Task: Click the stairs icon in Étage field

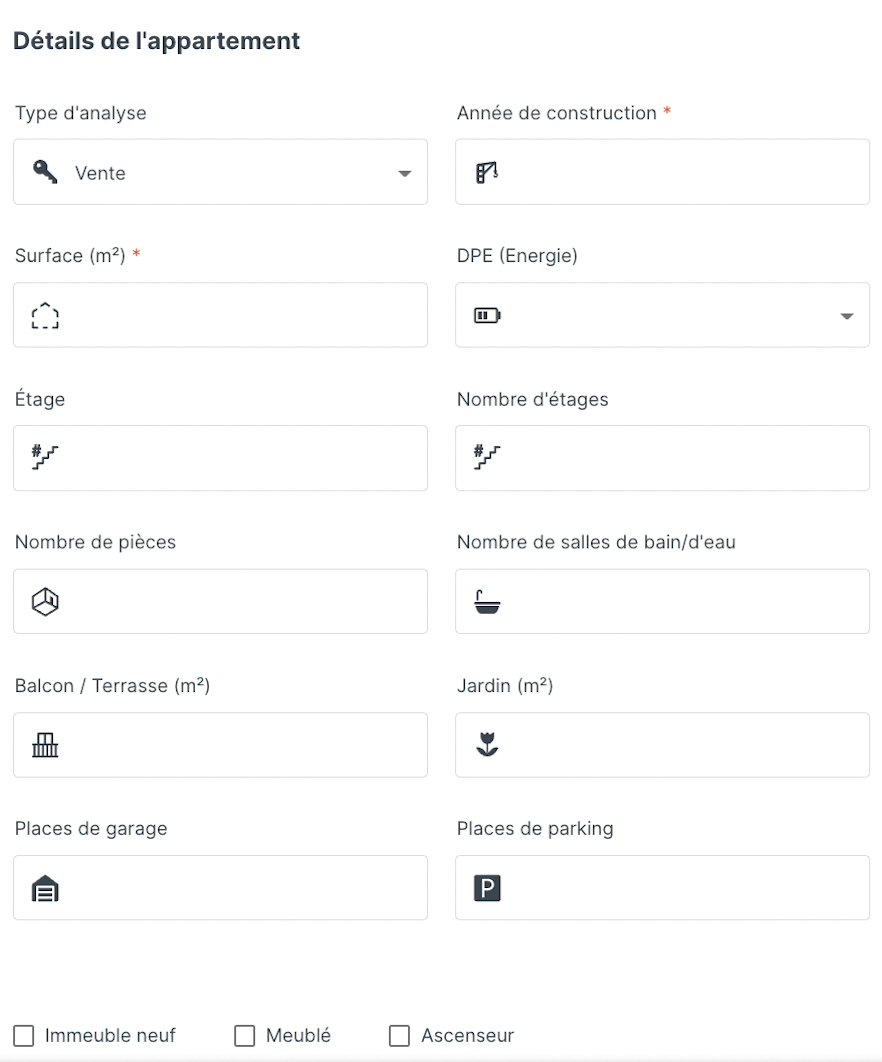Action: pos(45,457)
